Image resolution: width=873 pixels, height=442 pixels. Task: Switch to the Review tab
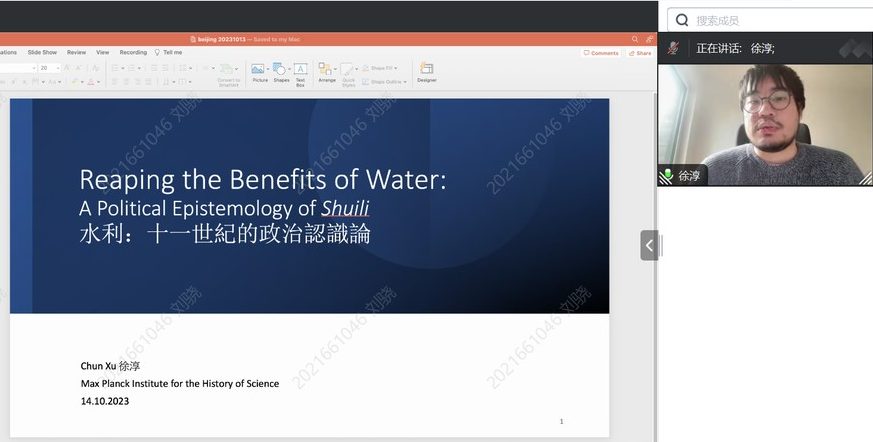76,52
